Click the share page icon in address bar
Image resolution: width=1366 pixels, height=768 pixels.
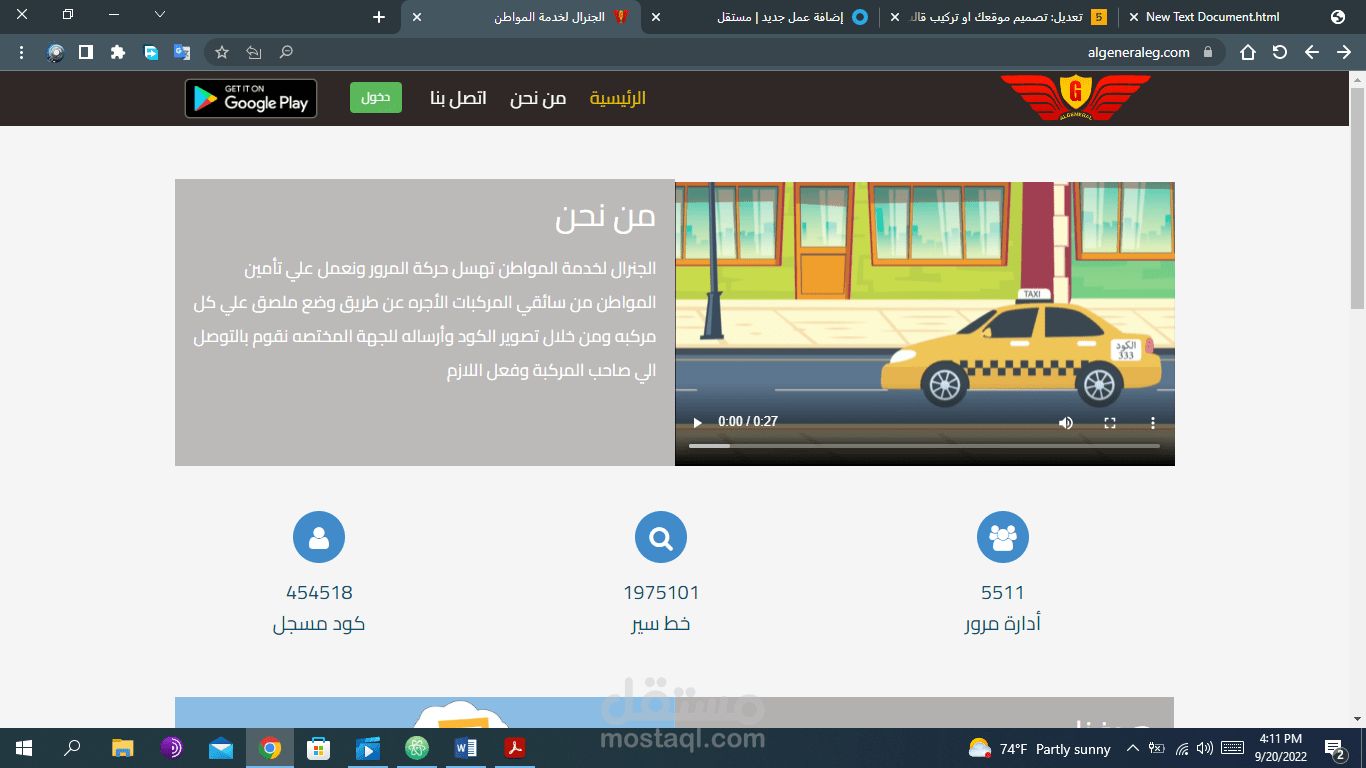tap(254, 52)
